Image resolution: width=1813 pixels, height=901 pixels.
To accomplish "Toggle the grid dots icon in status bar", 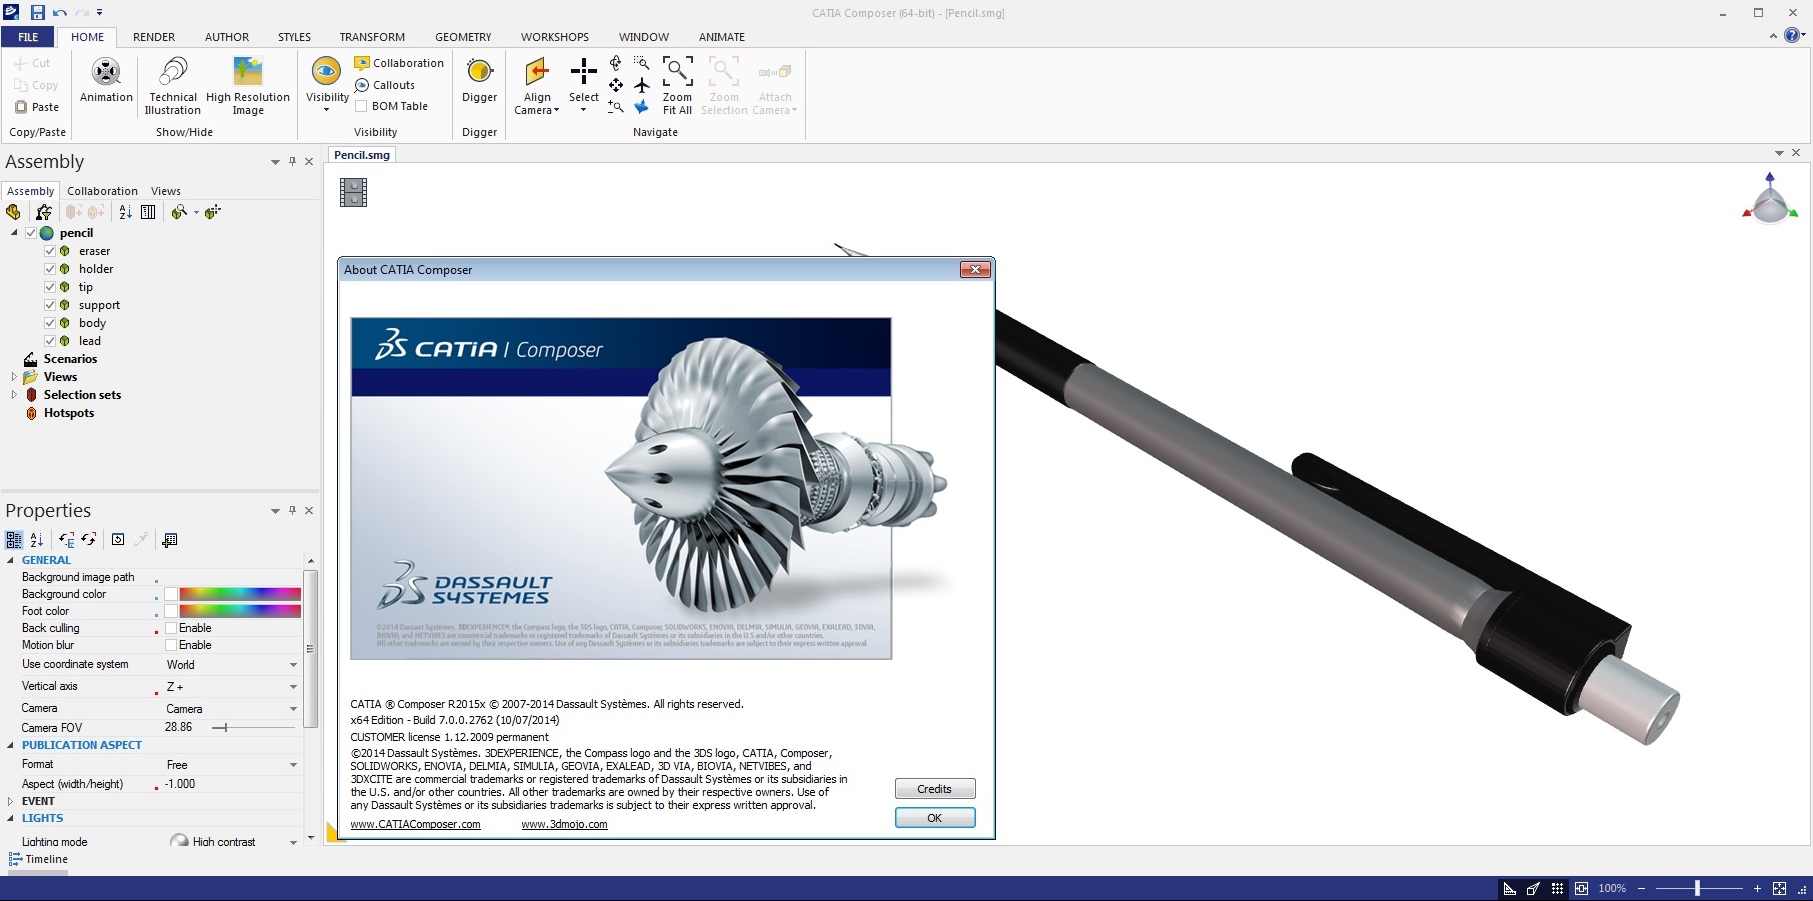I will point(1557,888).
